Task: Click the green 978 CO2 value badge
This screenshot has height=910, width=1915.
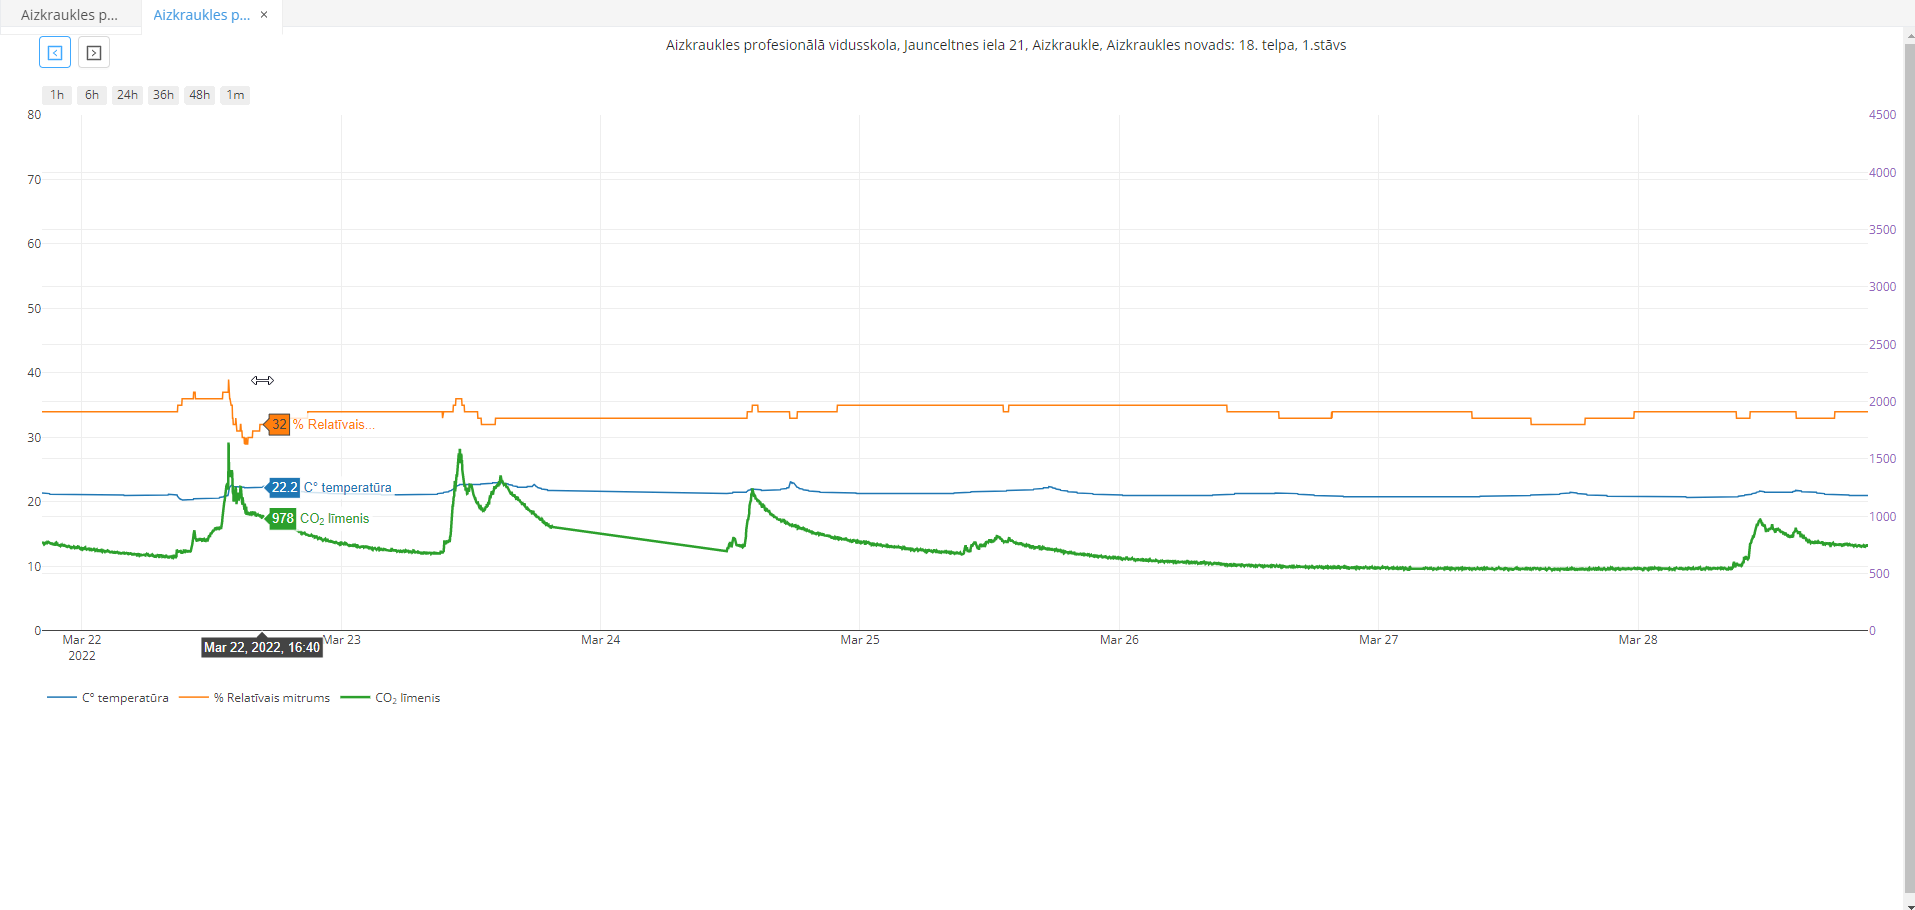Action: [282, 518]
